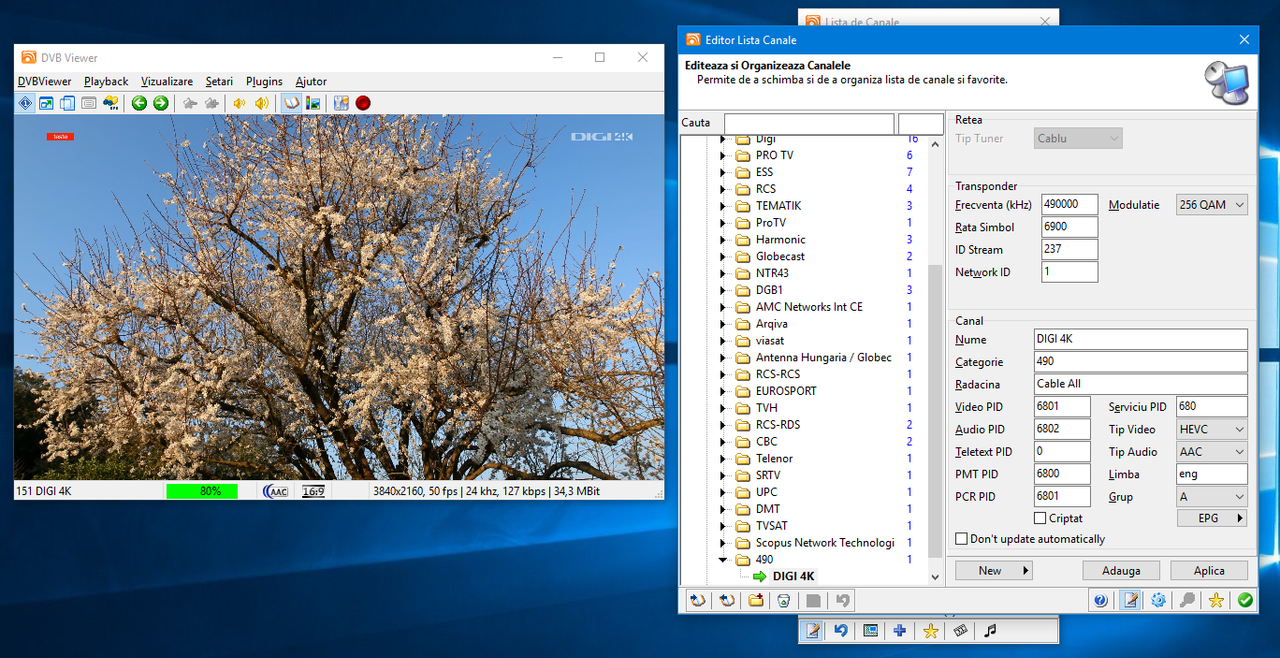
Task: Confirm with the green check icon in editor
Action: click(x=1245, y=600)
